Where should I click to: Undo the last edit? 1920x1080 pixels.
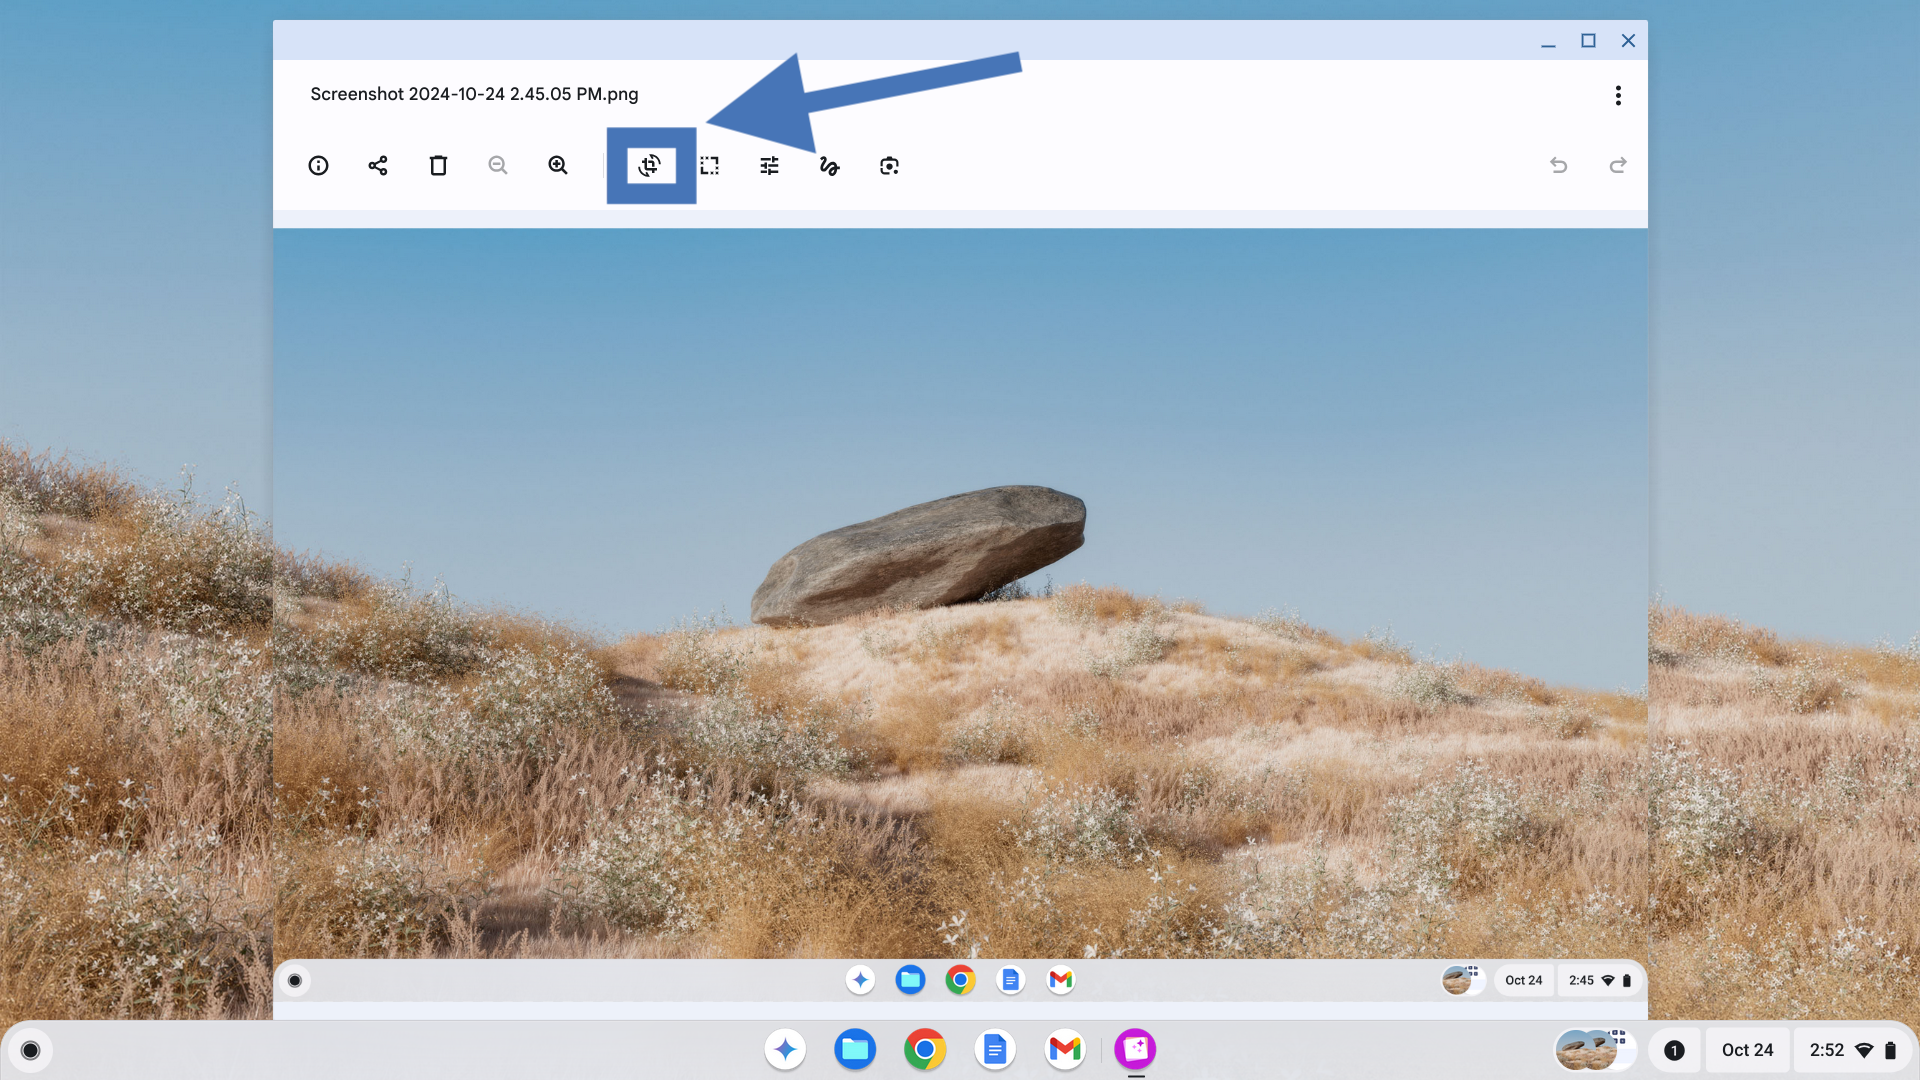click(x=1558, y=165)
